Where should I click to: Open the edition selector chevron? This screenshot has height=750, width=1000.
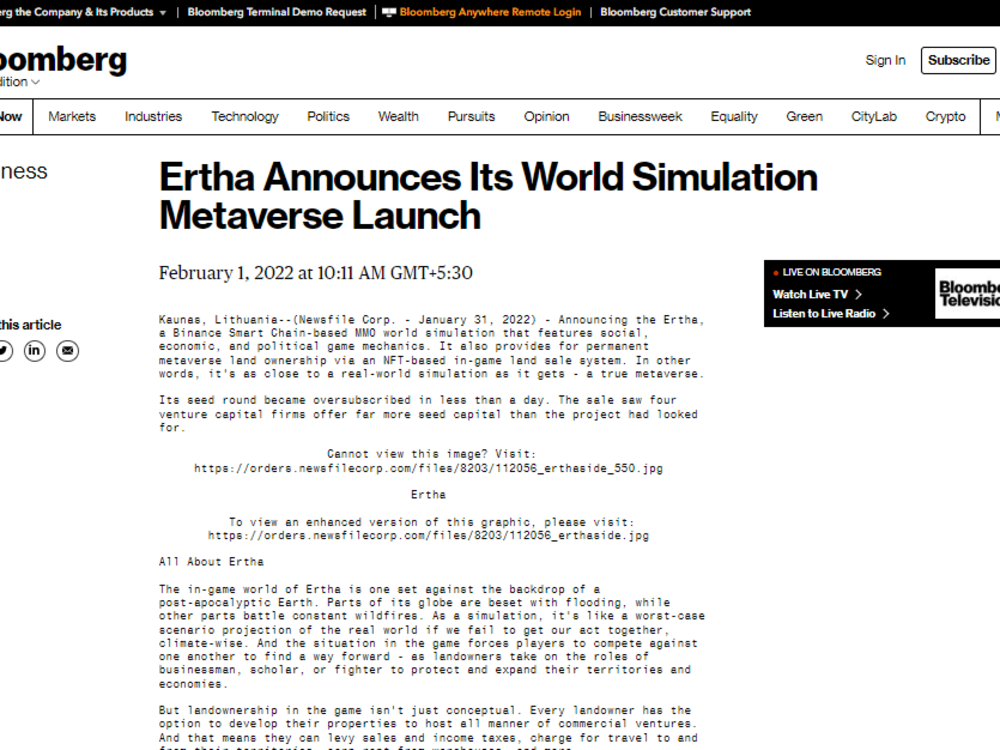(x=36, y=82)
